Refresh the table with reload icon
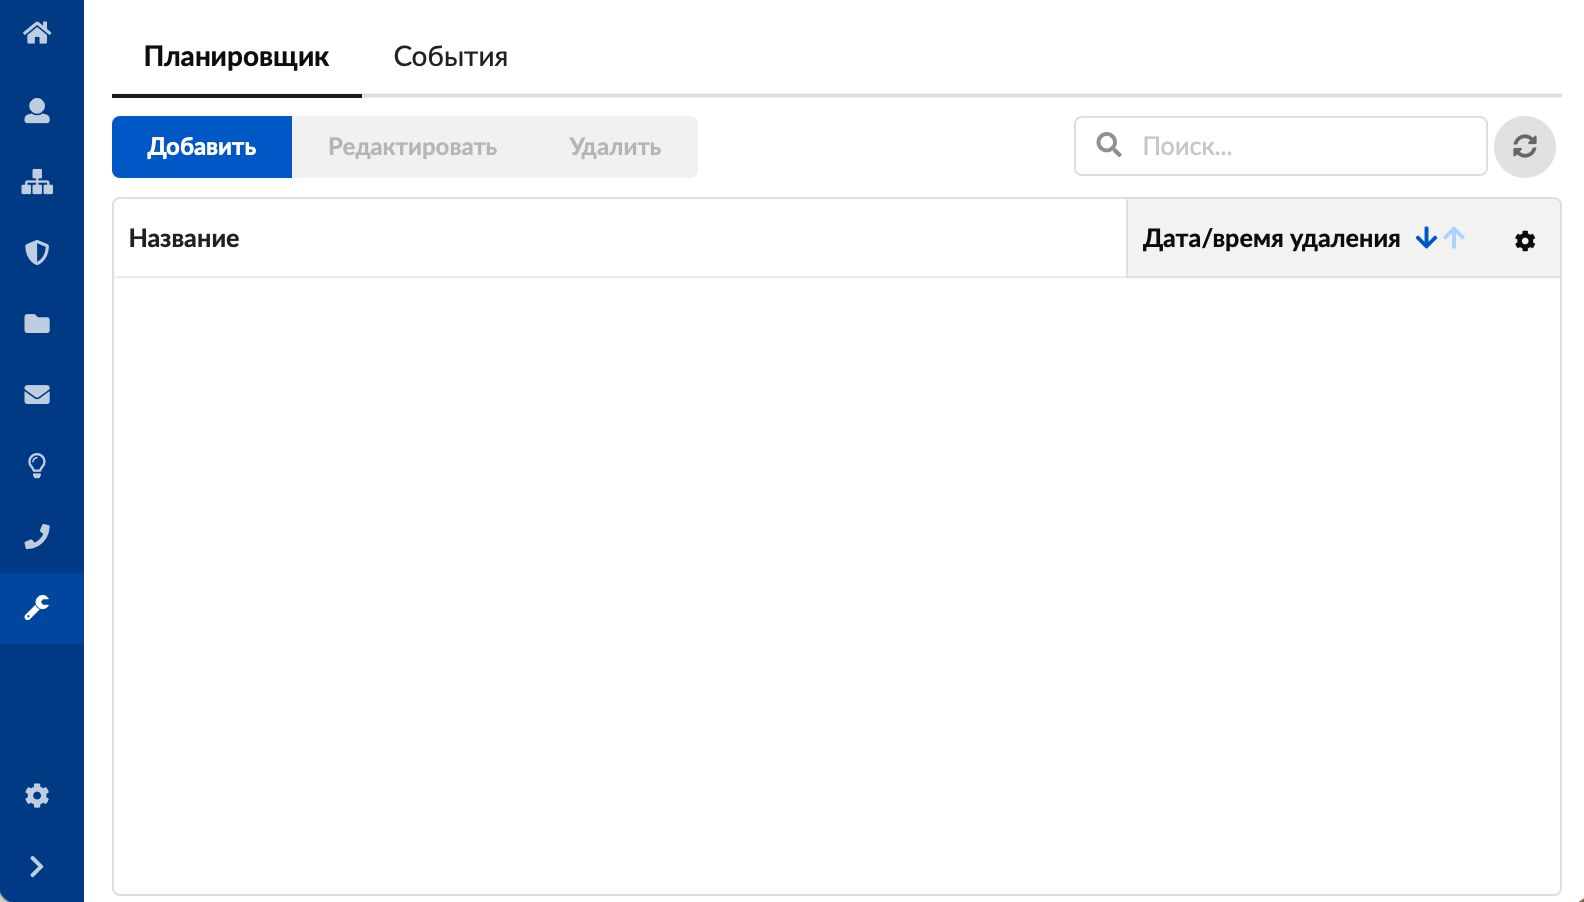Screen dimensions: 1584x902 coord(1524,147)
